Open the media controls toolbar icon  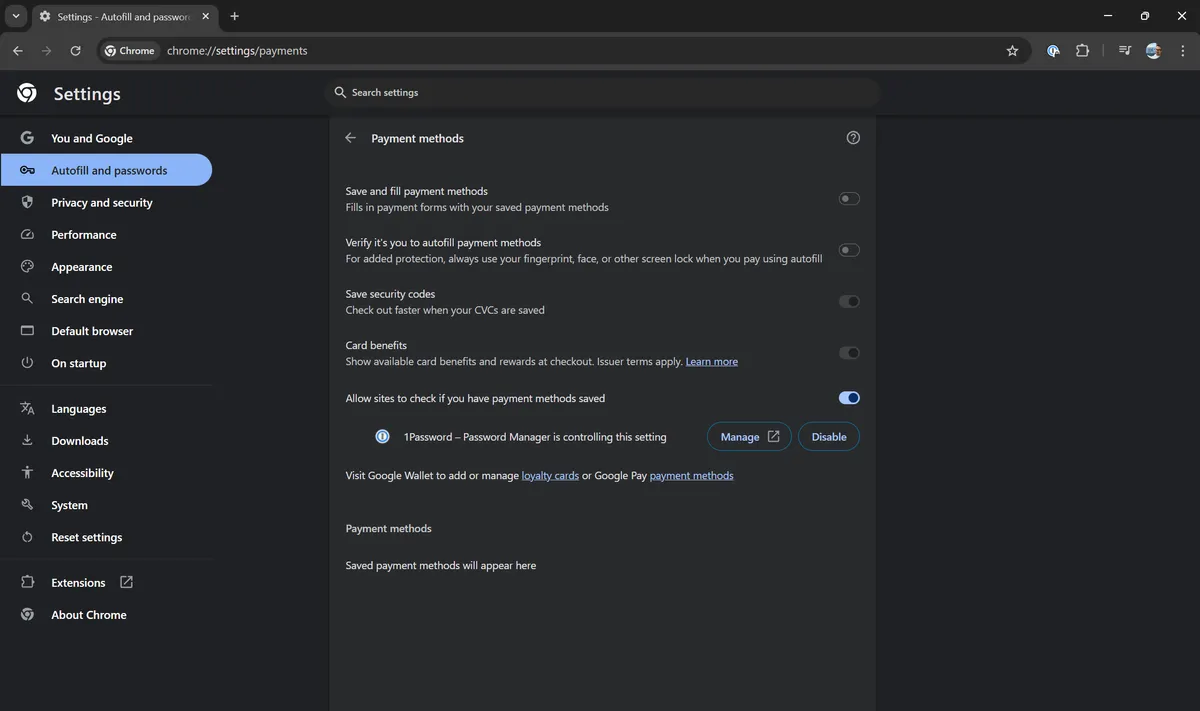(1125, 51)
